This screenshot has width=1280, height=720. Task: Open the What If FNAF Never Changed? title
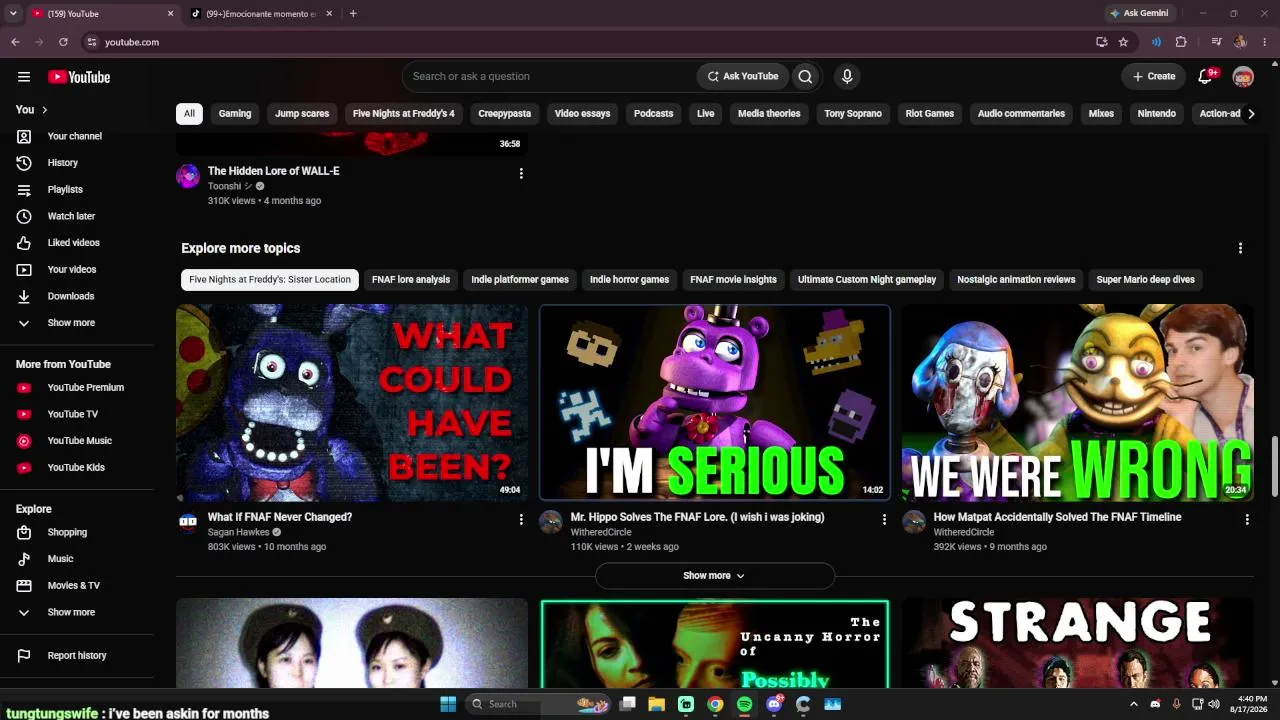pos(280,517)
